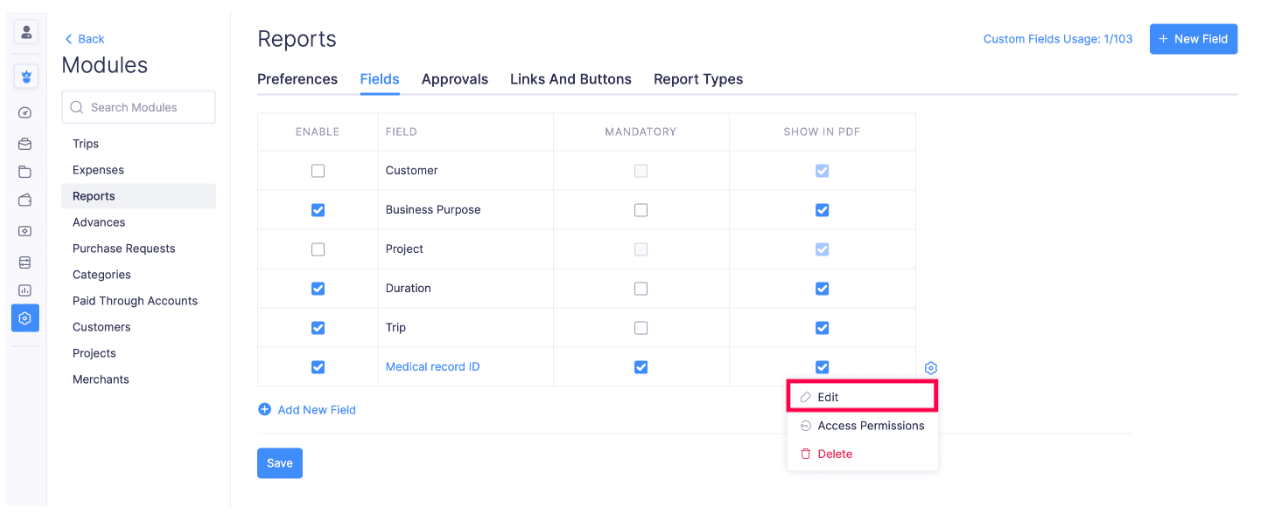Enable the Customer field checkbox
1282x532 pixels.
point(318,171)
